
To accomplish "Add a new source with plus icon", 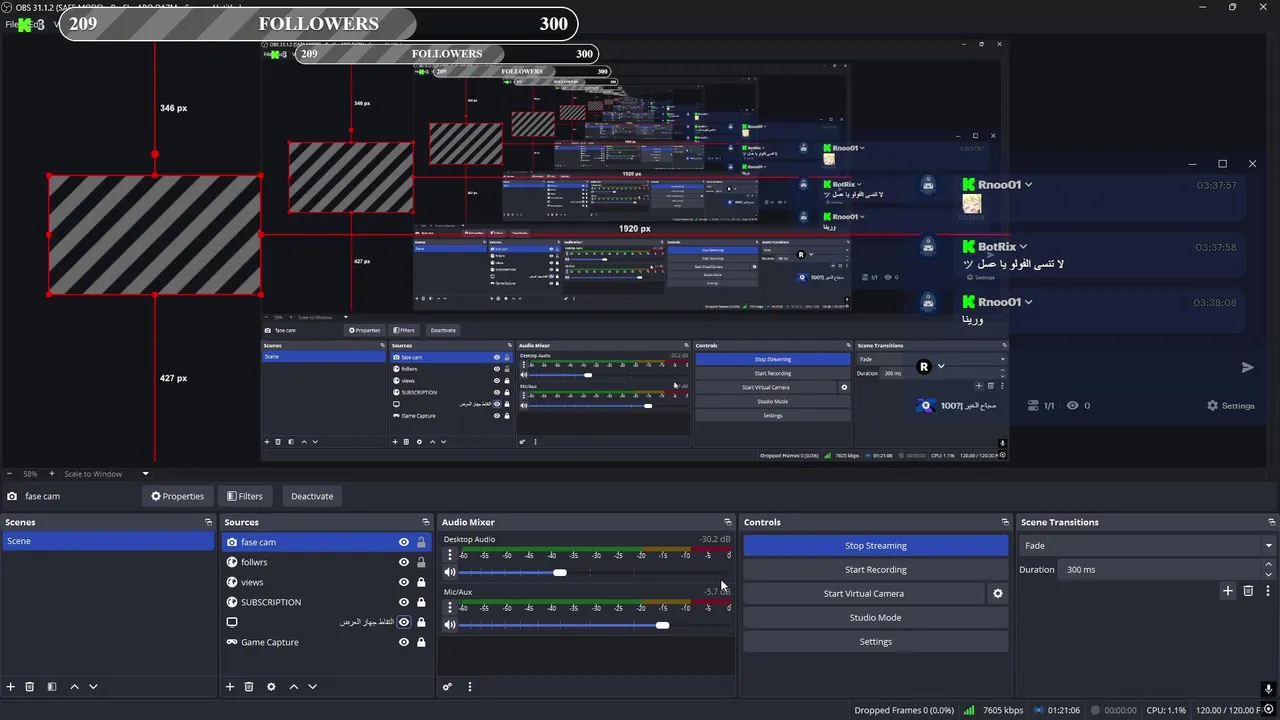I will (230, 687).
